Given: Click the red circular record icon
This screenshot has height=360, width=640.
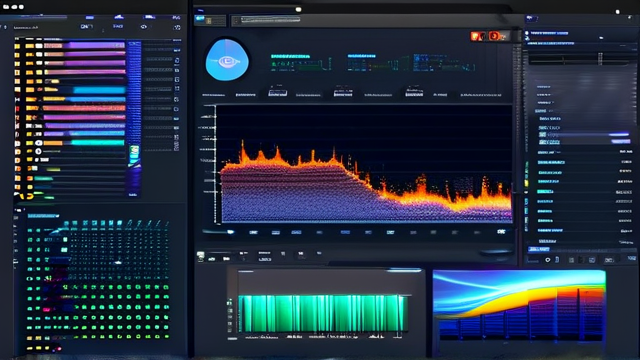Looking at the screenshot, I should pos(494,36).
